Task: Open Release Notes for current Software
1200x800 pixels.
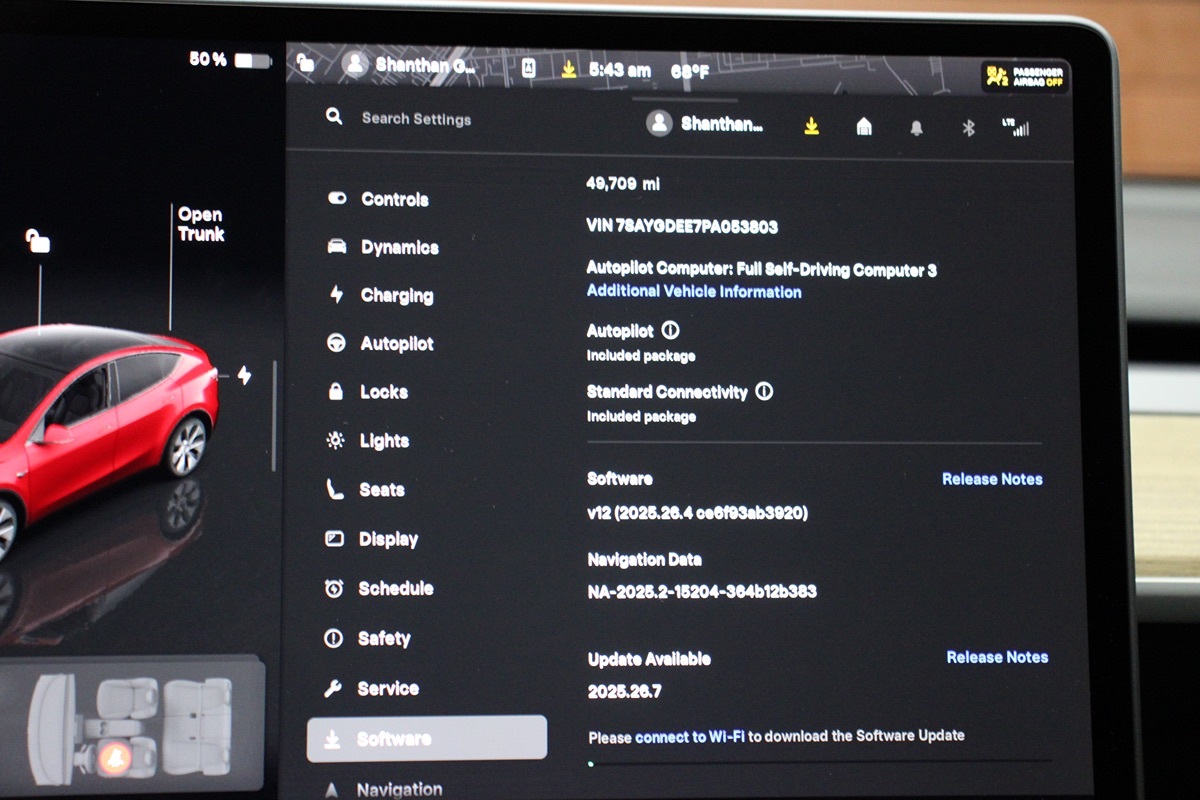Action: (x=991, y=479)
